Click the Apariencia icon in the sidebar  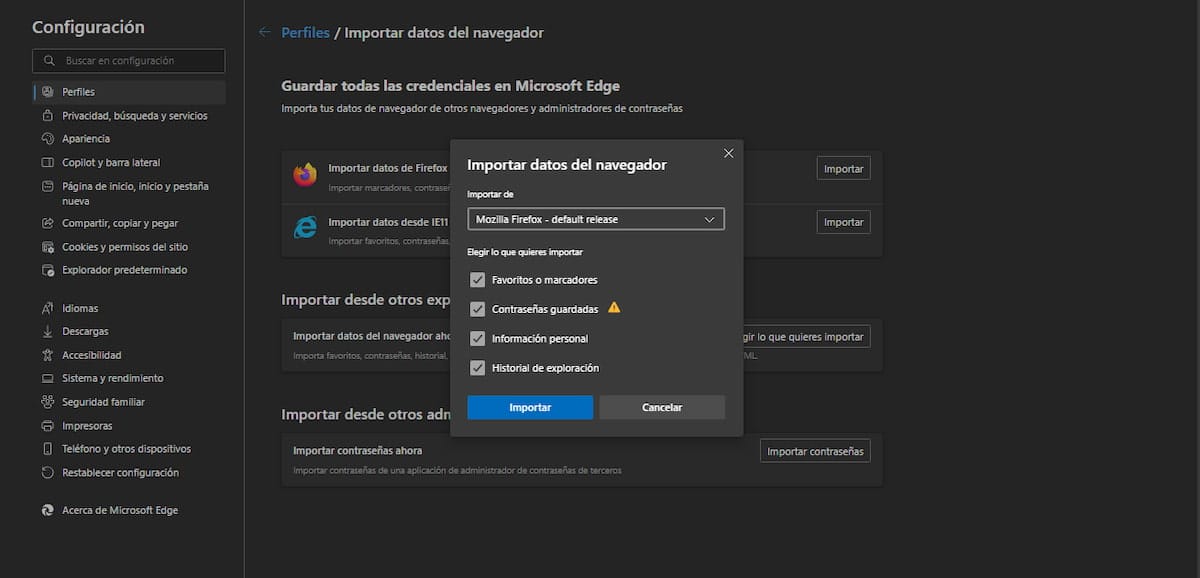point(47,139)
